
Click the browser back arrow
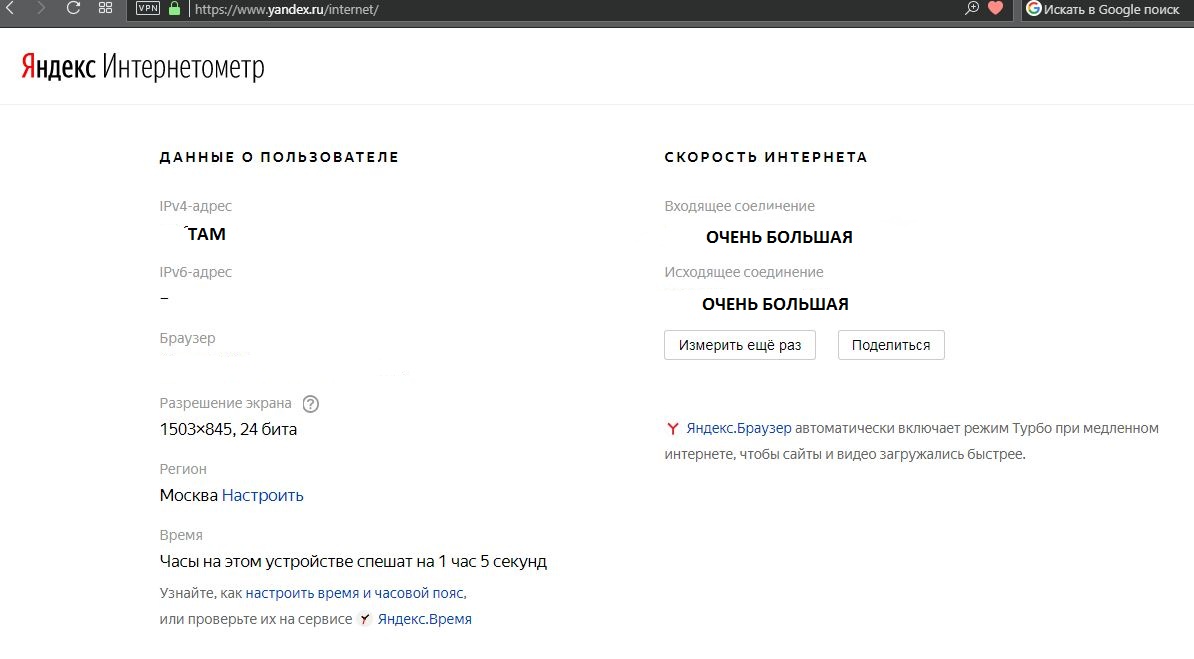pyautogui.click(x=10, y=8)
